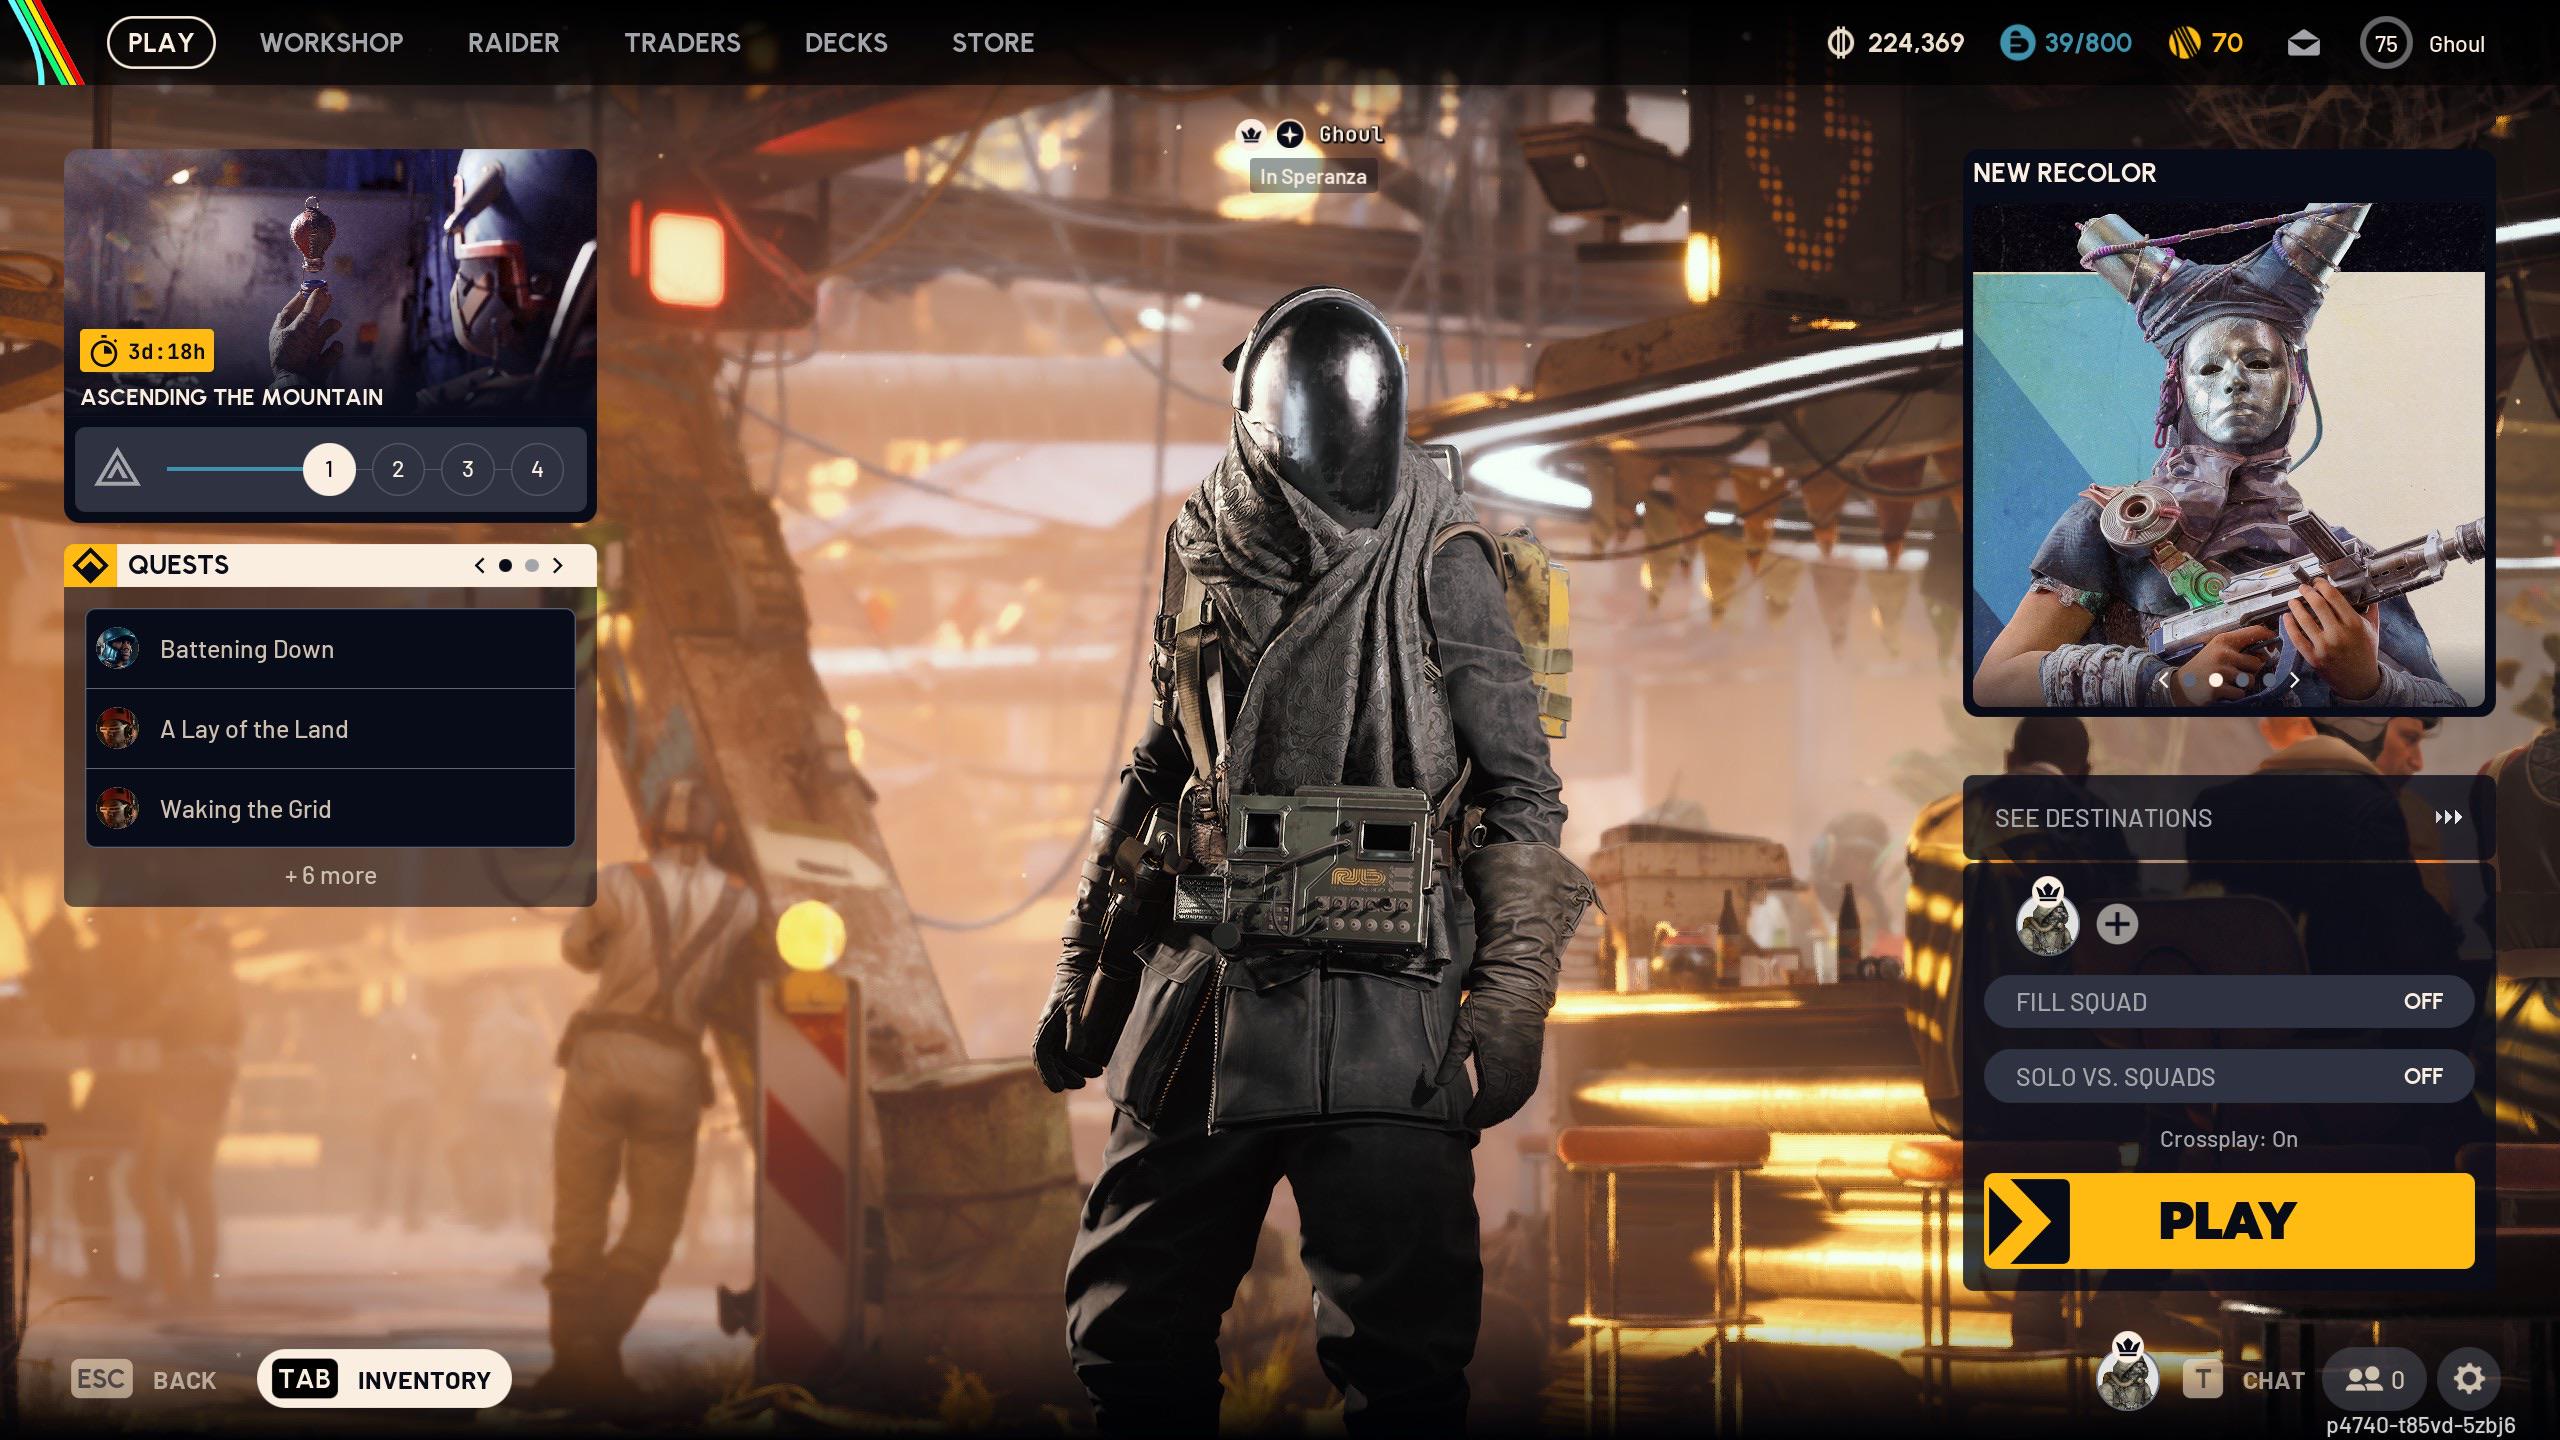Click the gold currency icon beside 70
The height and width of the screenshot is (1440, 2560).
(2184, 43)
